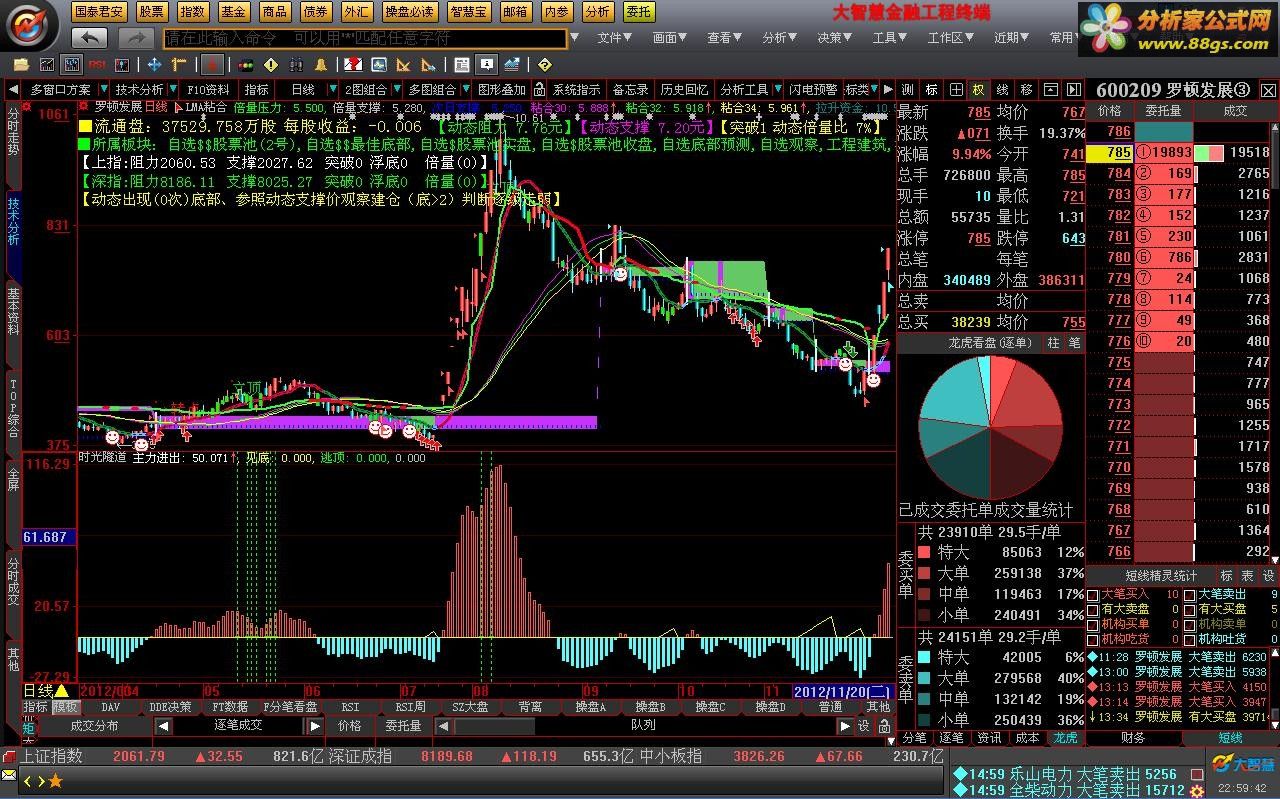Click the 龙虎看盘 pie chart
This screenshot has width=1280, height=799.
991,427
